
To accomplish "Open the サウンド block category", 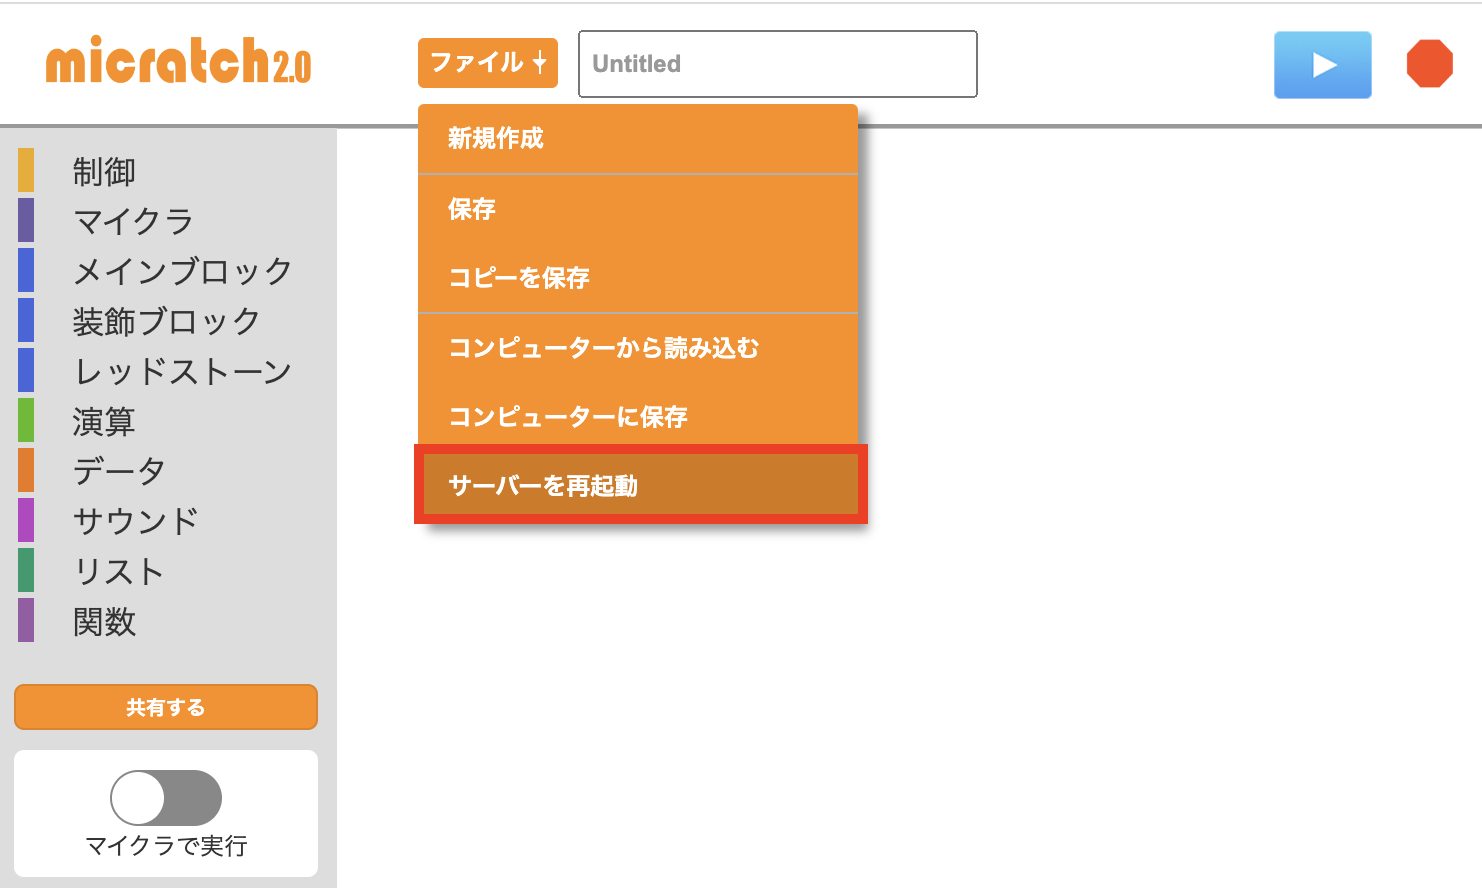I will (x=136, y=521).
